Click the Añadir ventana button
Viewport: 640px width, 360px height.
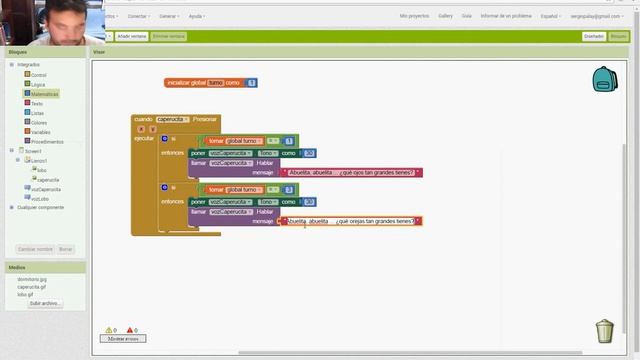[x=131, y=36]
